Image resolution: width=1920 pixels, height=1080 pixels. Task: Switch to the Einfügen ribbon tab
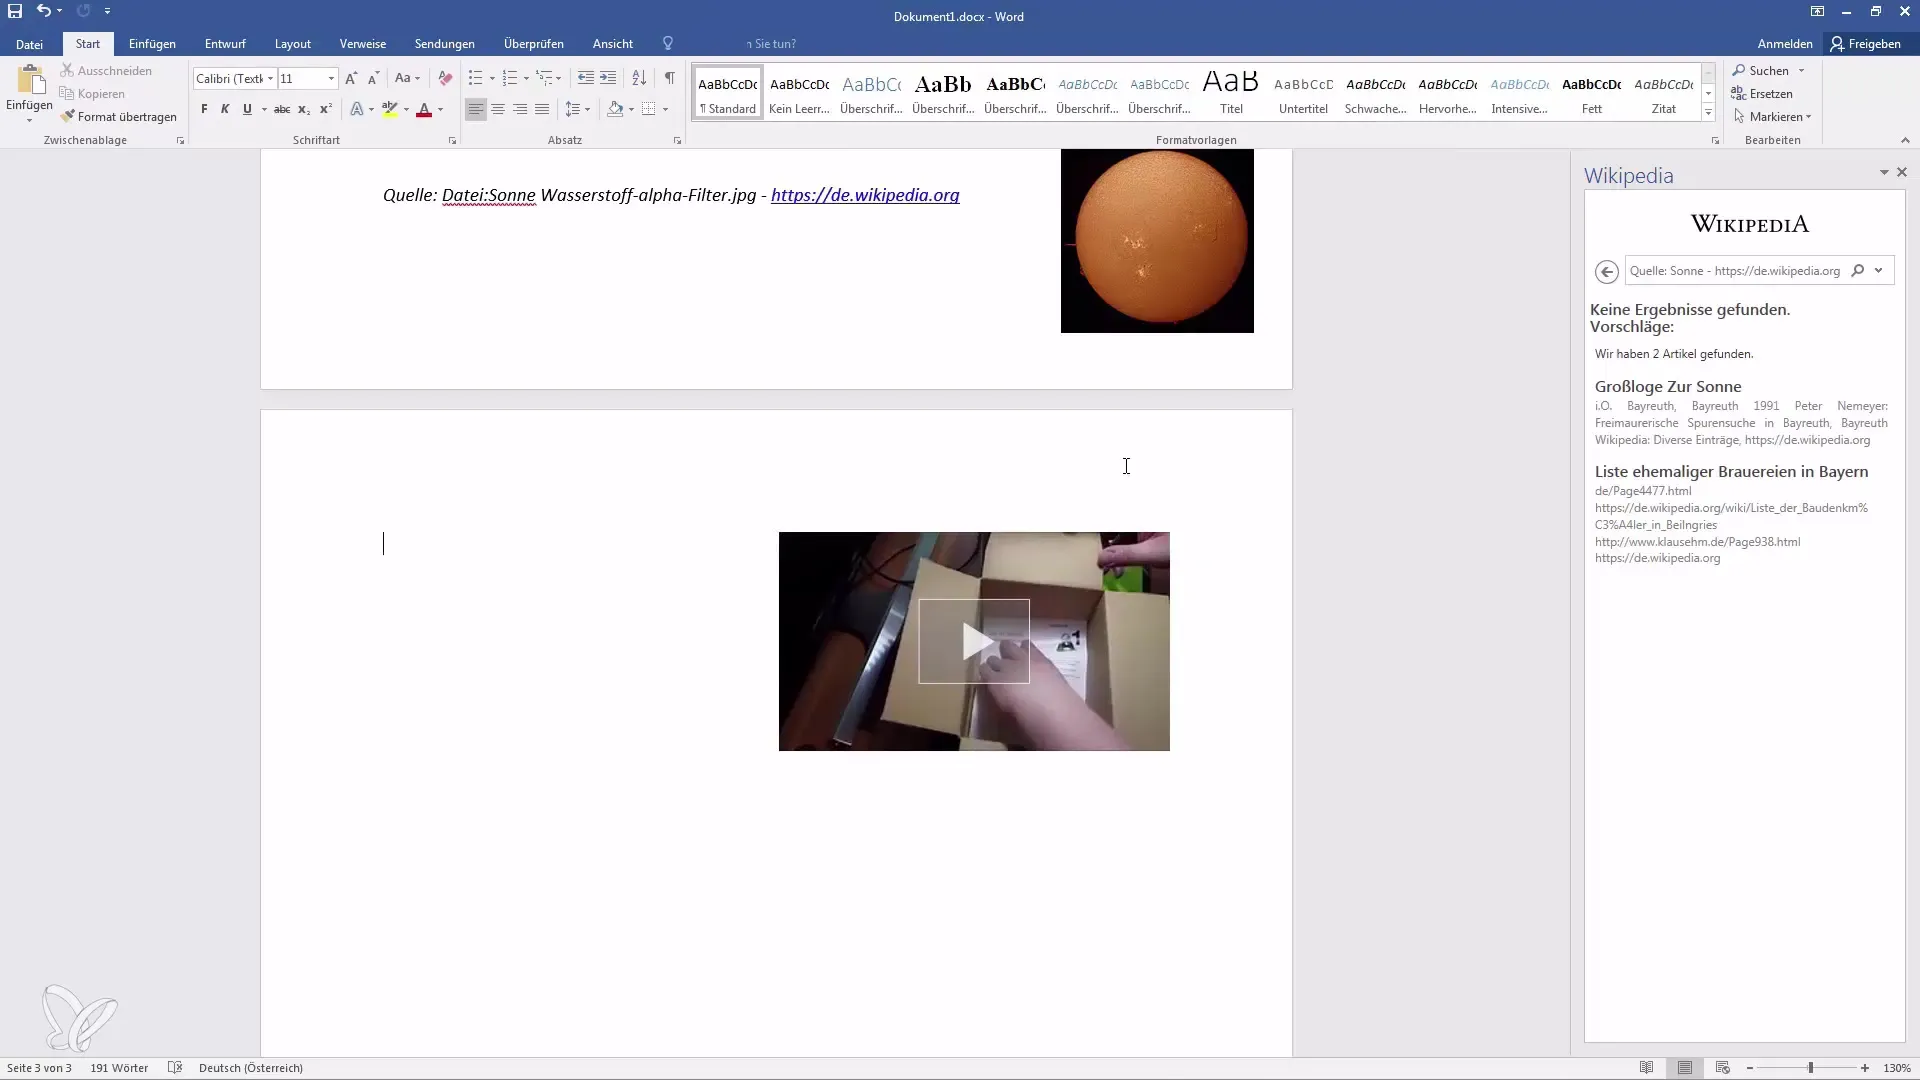point(152,44)
